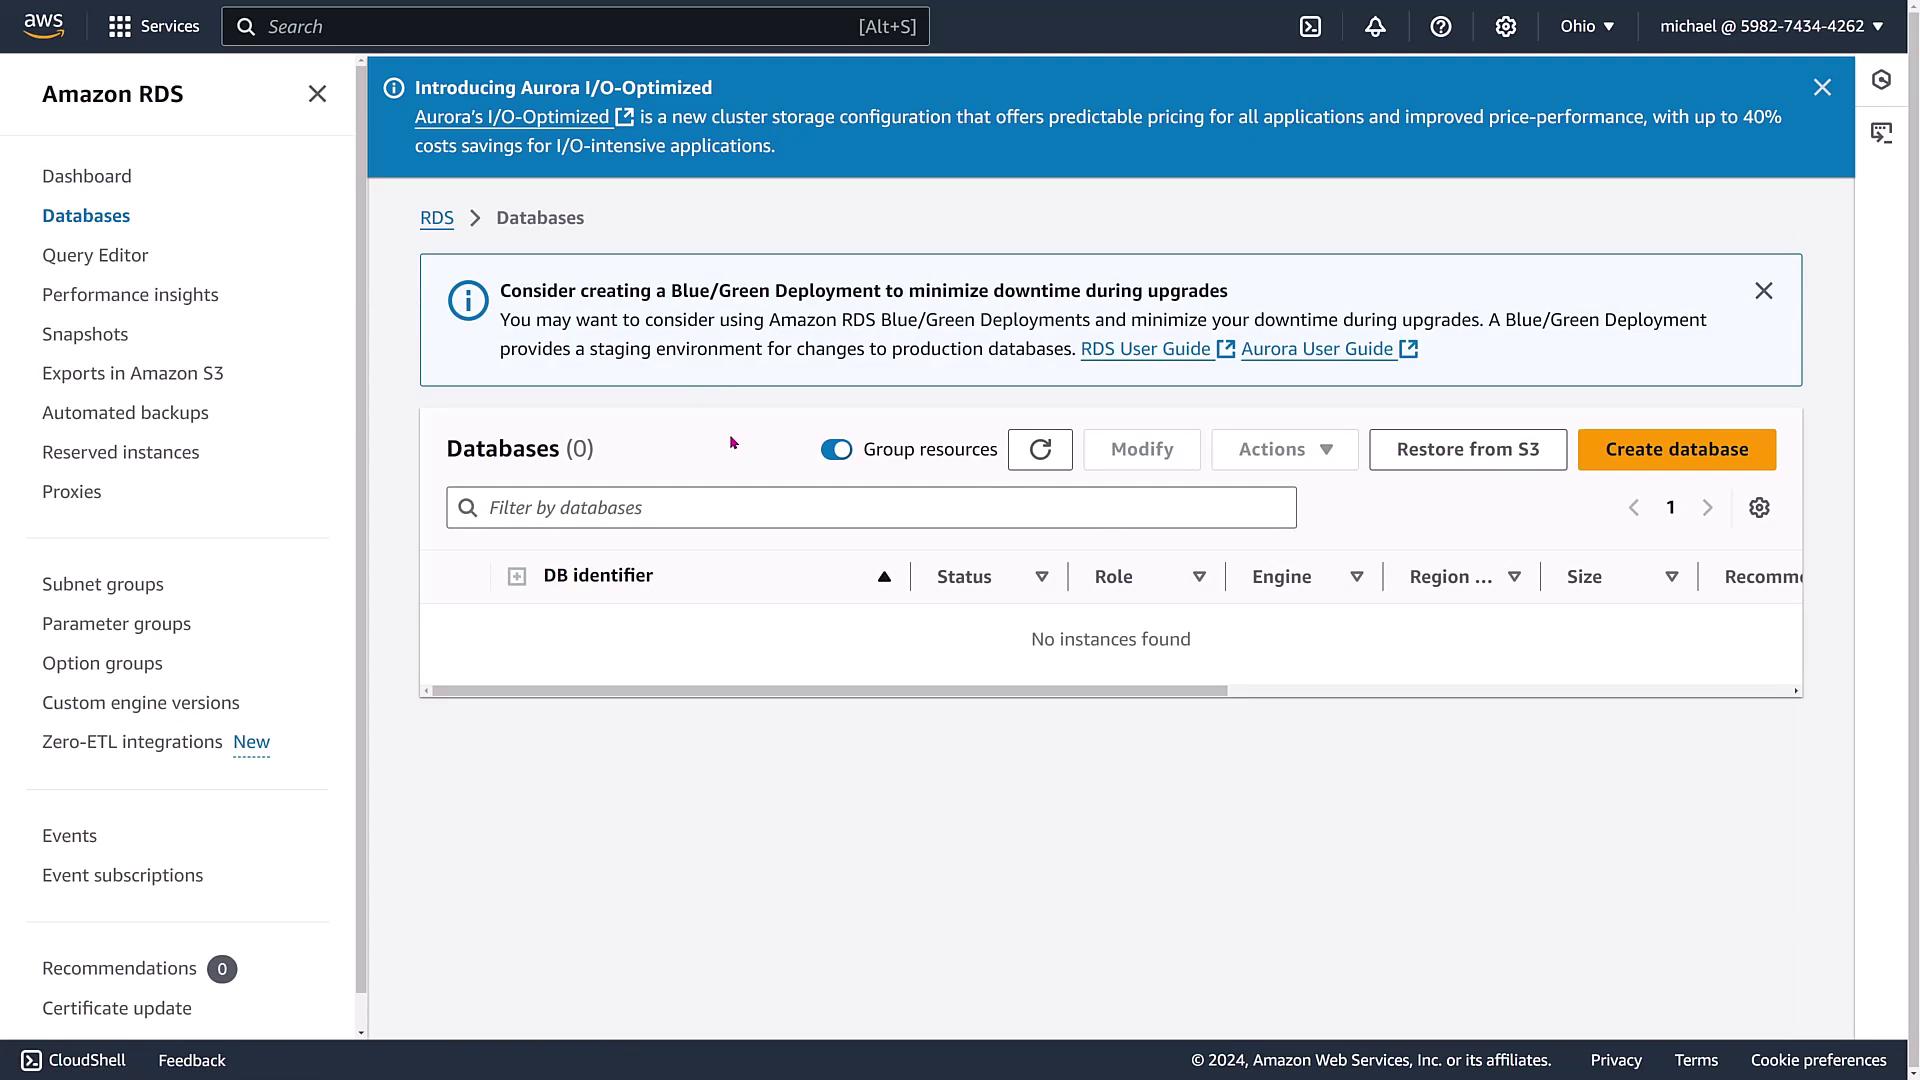Open Recommendations page
1920x1080 pixels.
(x=119, y=969)
